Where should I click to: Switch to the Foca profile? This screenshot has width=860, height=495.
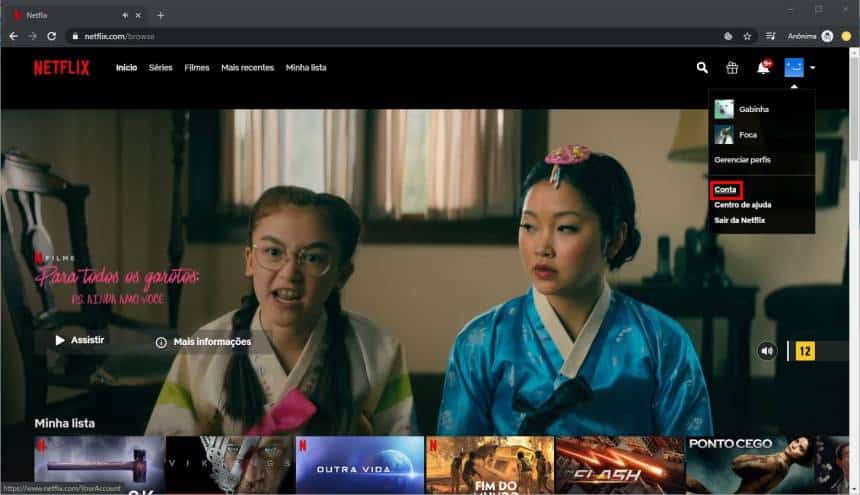735,134
